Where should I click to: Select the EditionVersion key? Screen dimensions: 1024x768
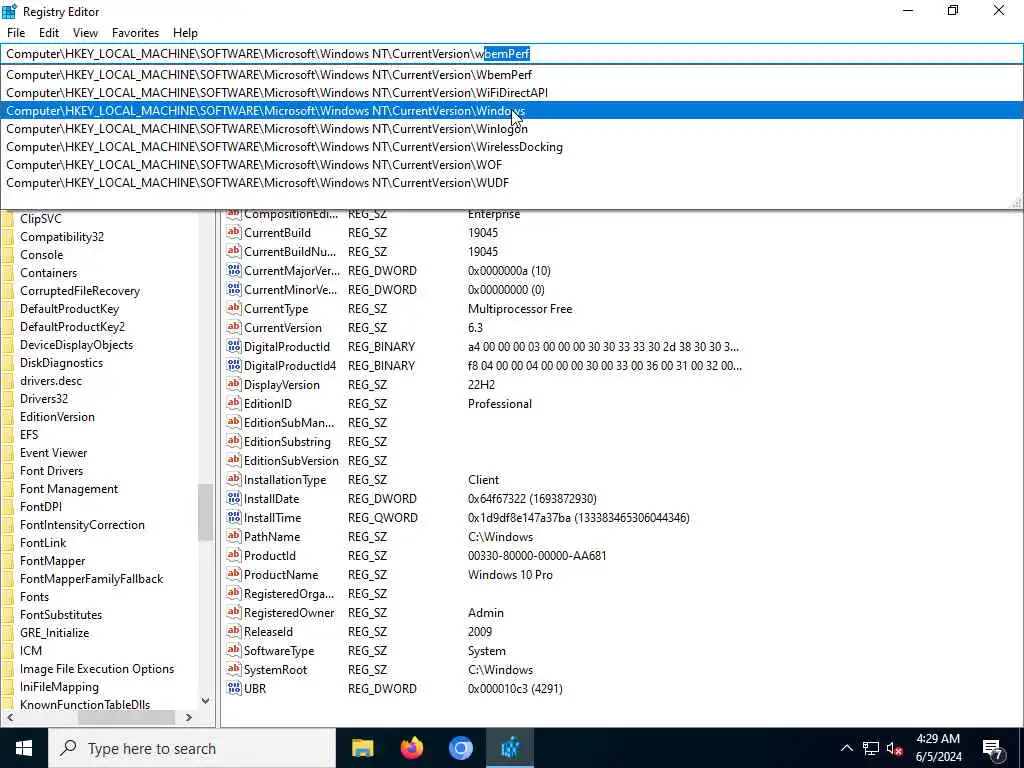point(57,417)
